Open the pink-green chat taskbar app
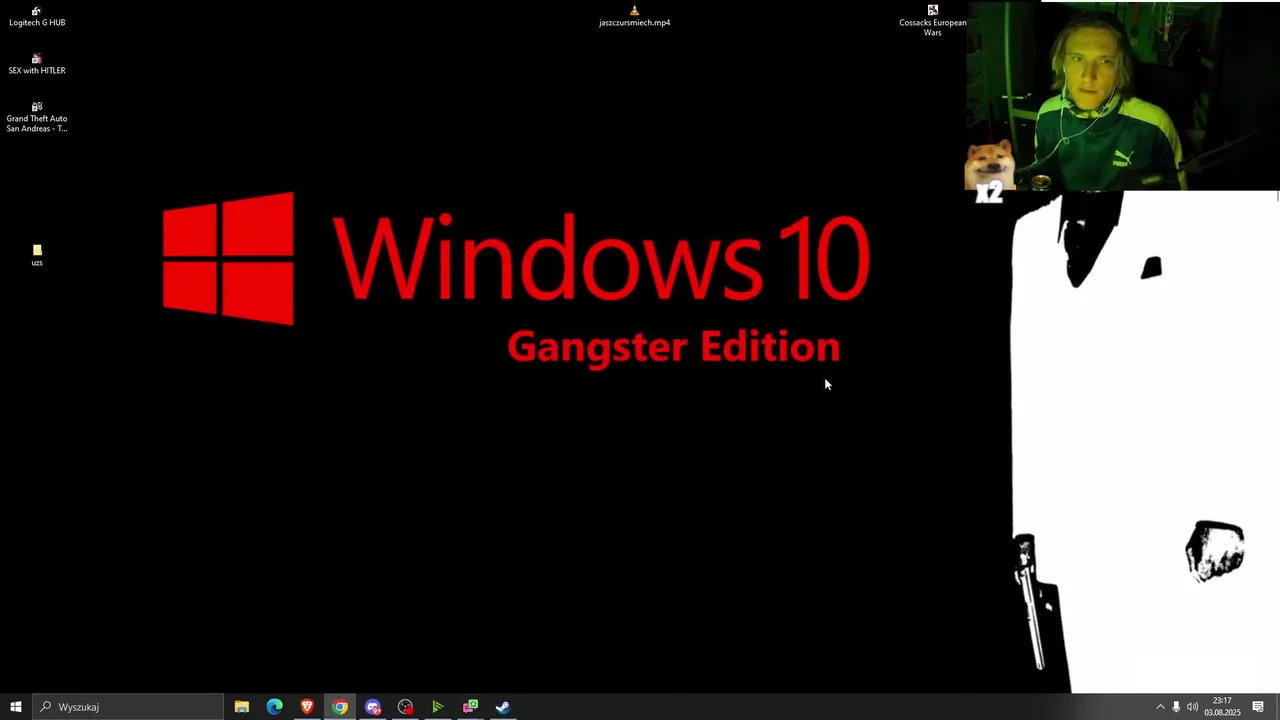The height and width of the screenshot is (720, 1280). coord(470,707)
